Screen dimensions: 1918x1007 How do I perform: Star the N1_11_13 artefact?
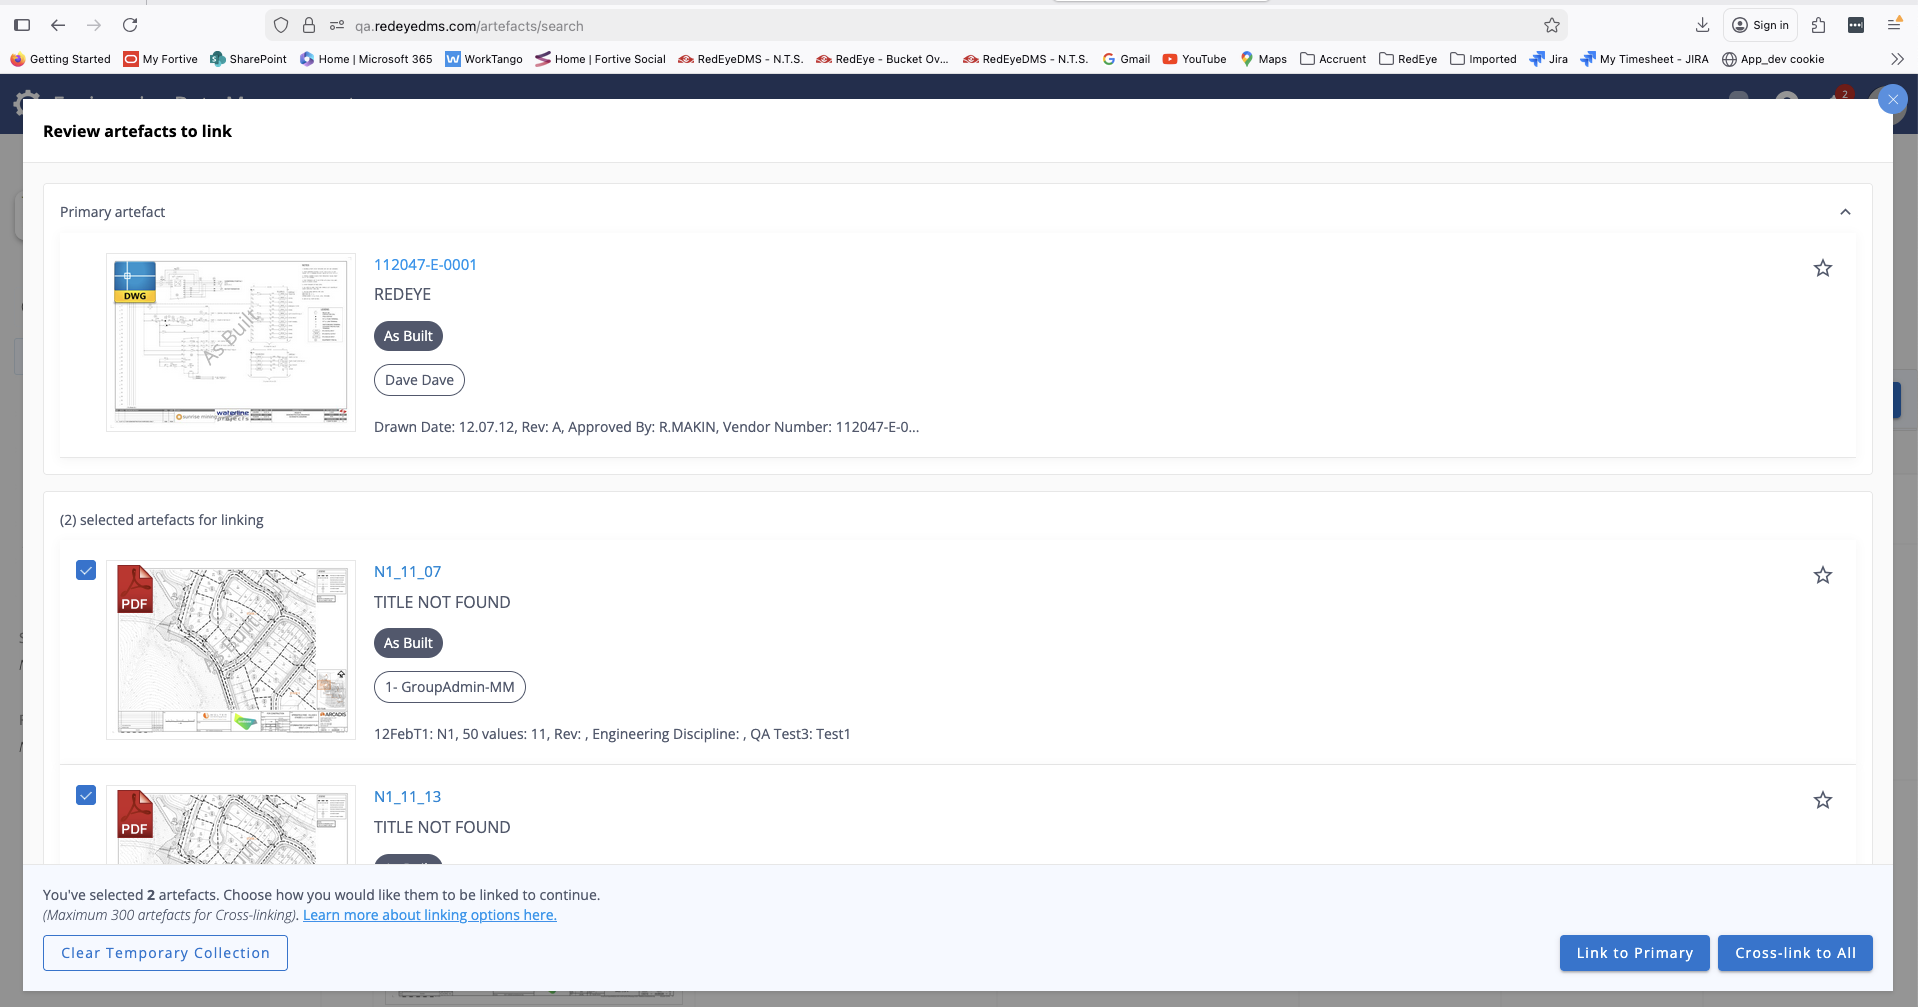[1822, 800]
